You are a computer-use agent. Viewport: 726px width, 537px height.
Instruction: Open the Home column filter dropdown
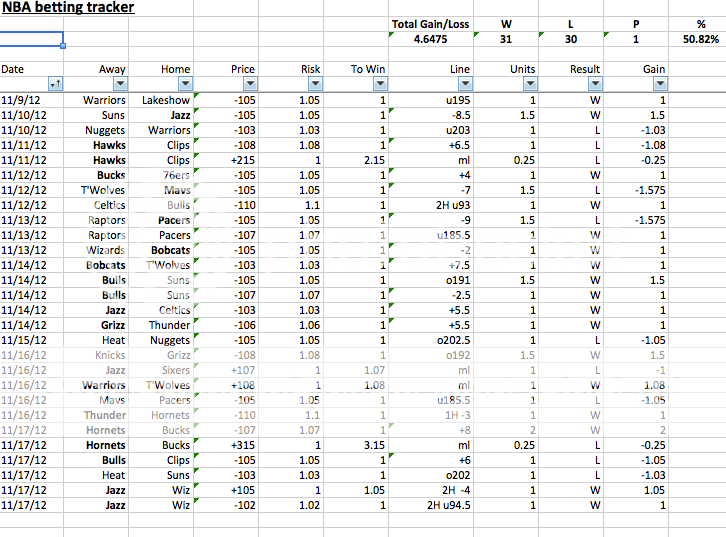(185, 84)
